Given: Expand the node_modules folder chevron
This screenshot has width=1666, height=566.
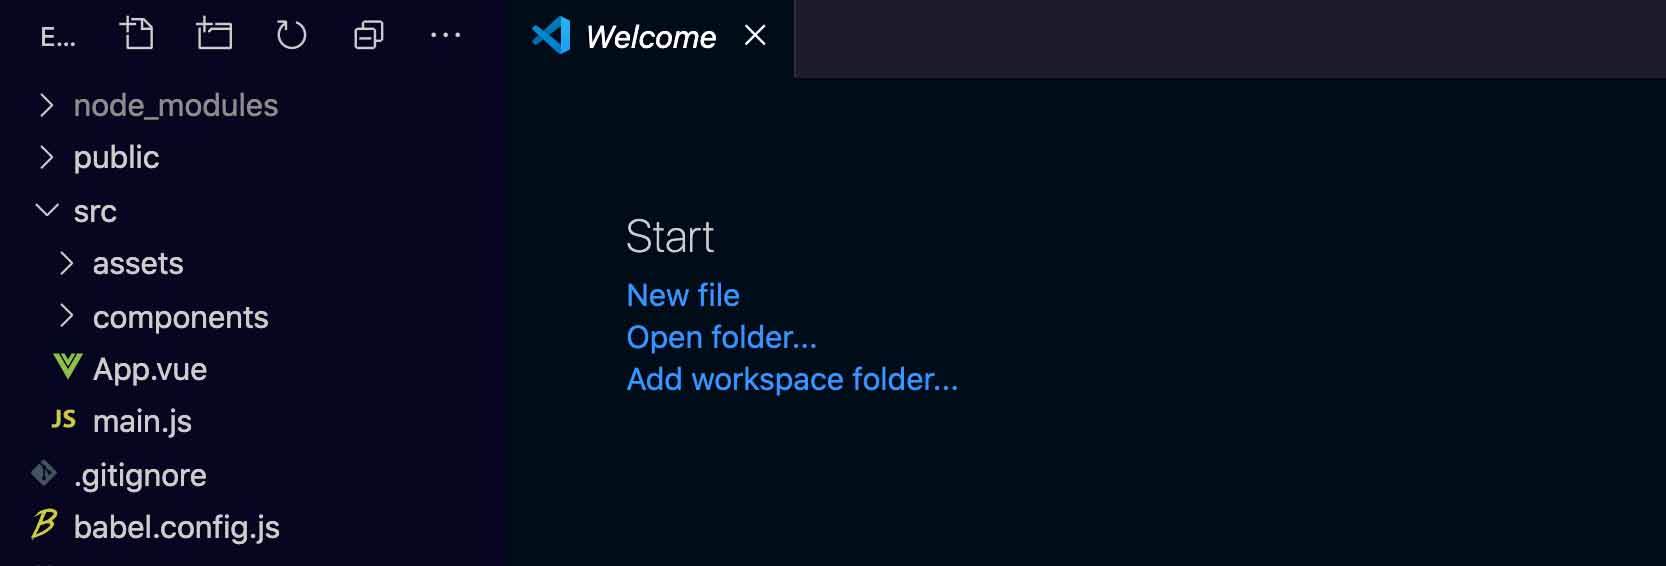Looking at the screenshot, I should [x=46, y=105].
